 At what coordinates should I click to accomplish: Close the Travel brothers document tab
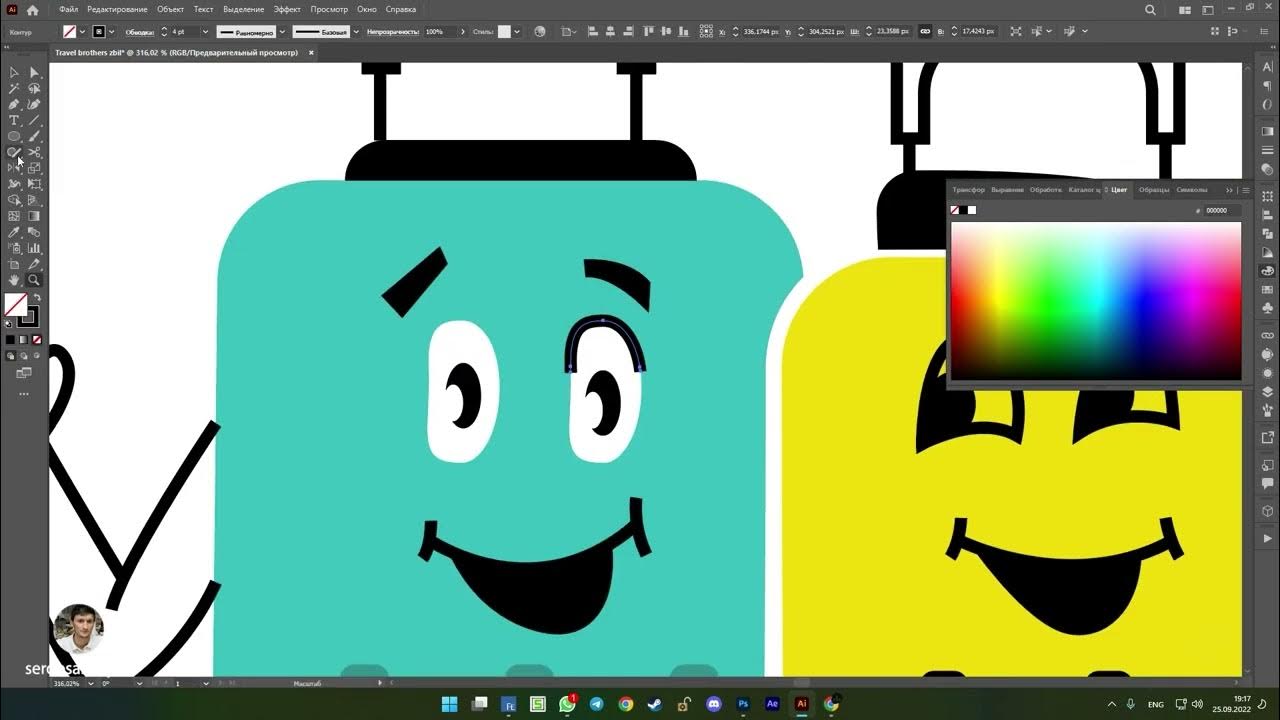(309, 52)
